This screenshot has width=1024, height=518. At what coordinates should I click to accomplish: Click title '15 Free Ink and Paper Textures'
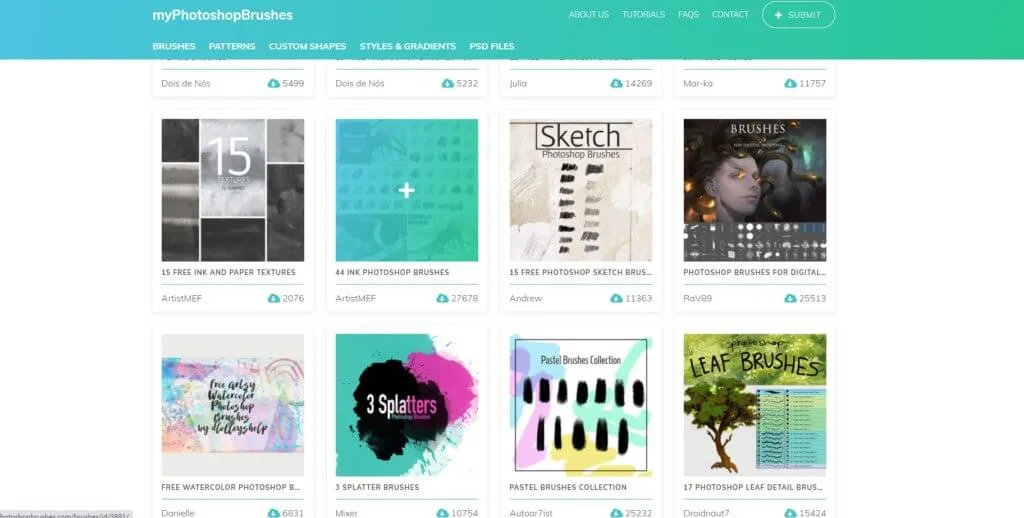(x=229, y=272)
